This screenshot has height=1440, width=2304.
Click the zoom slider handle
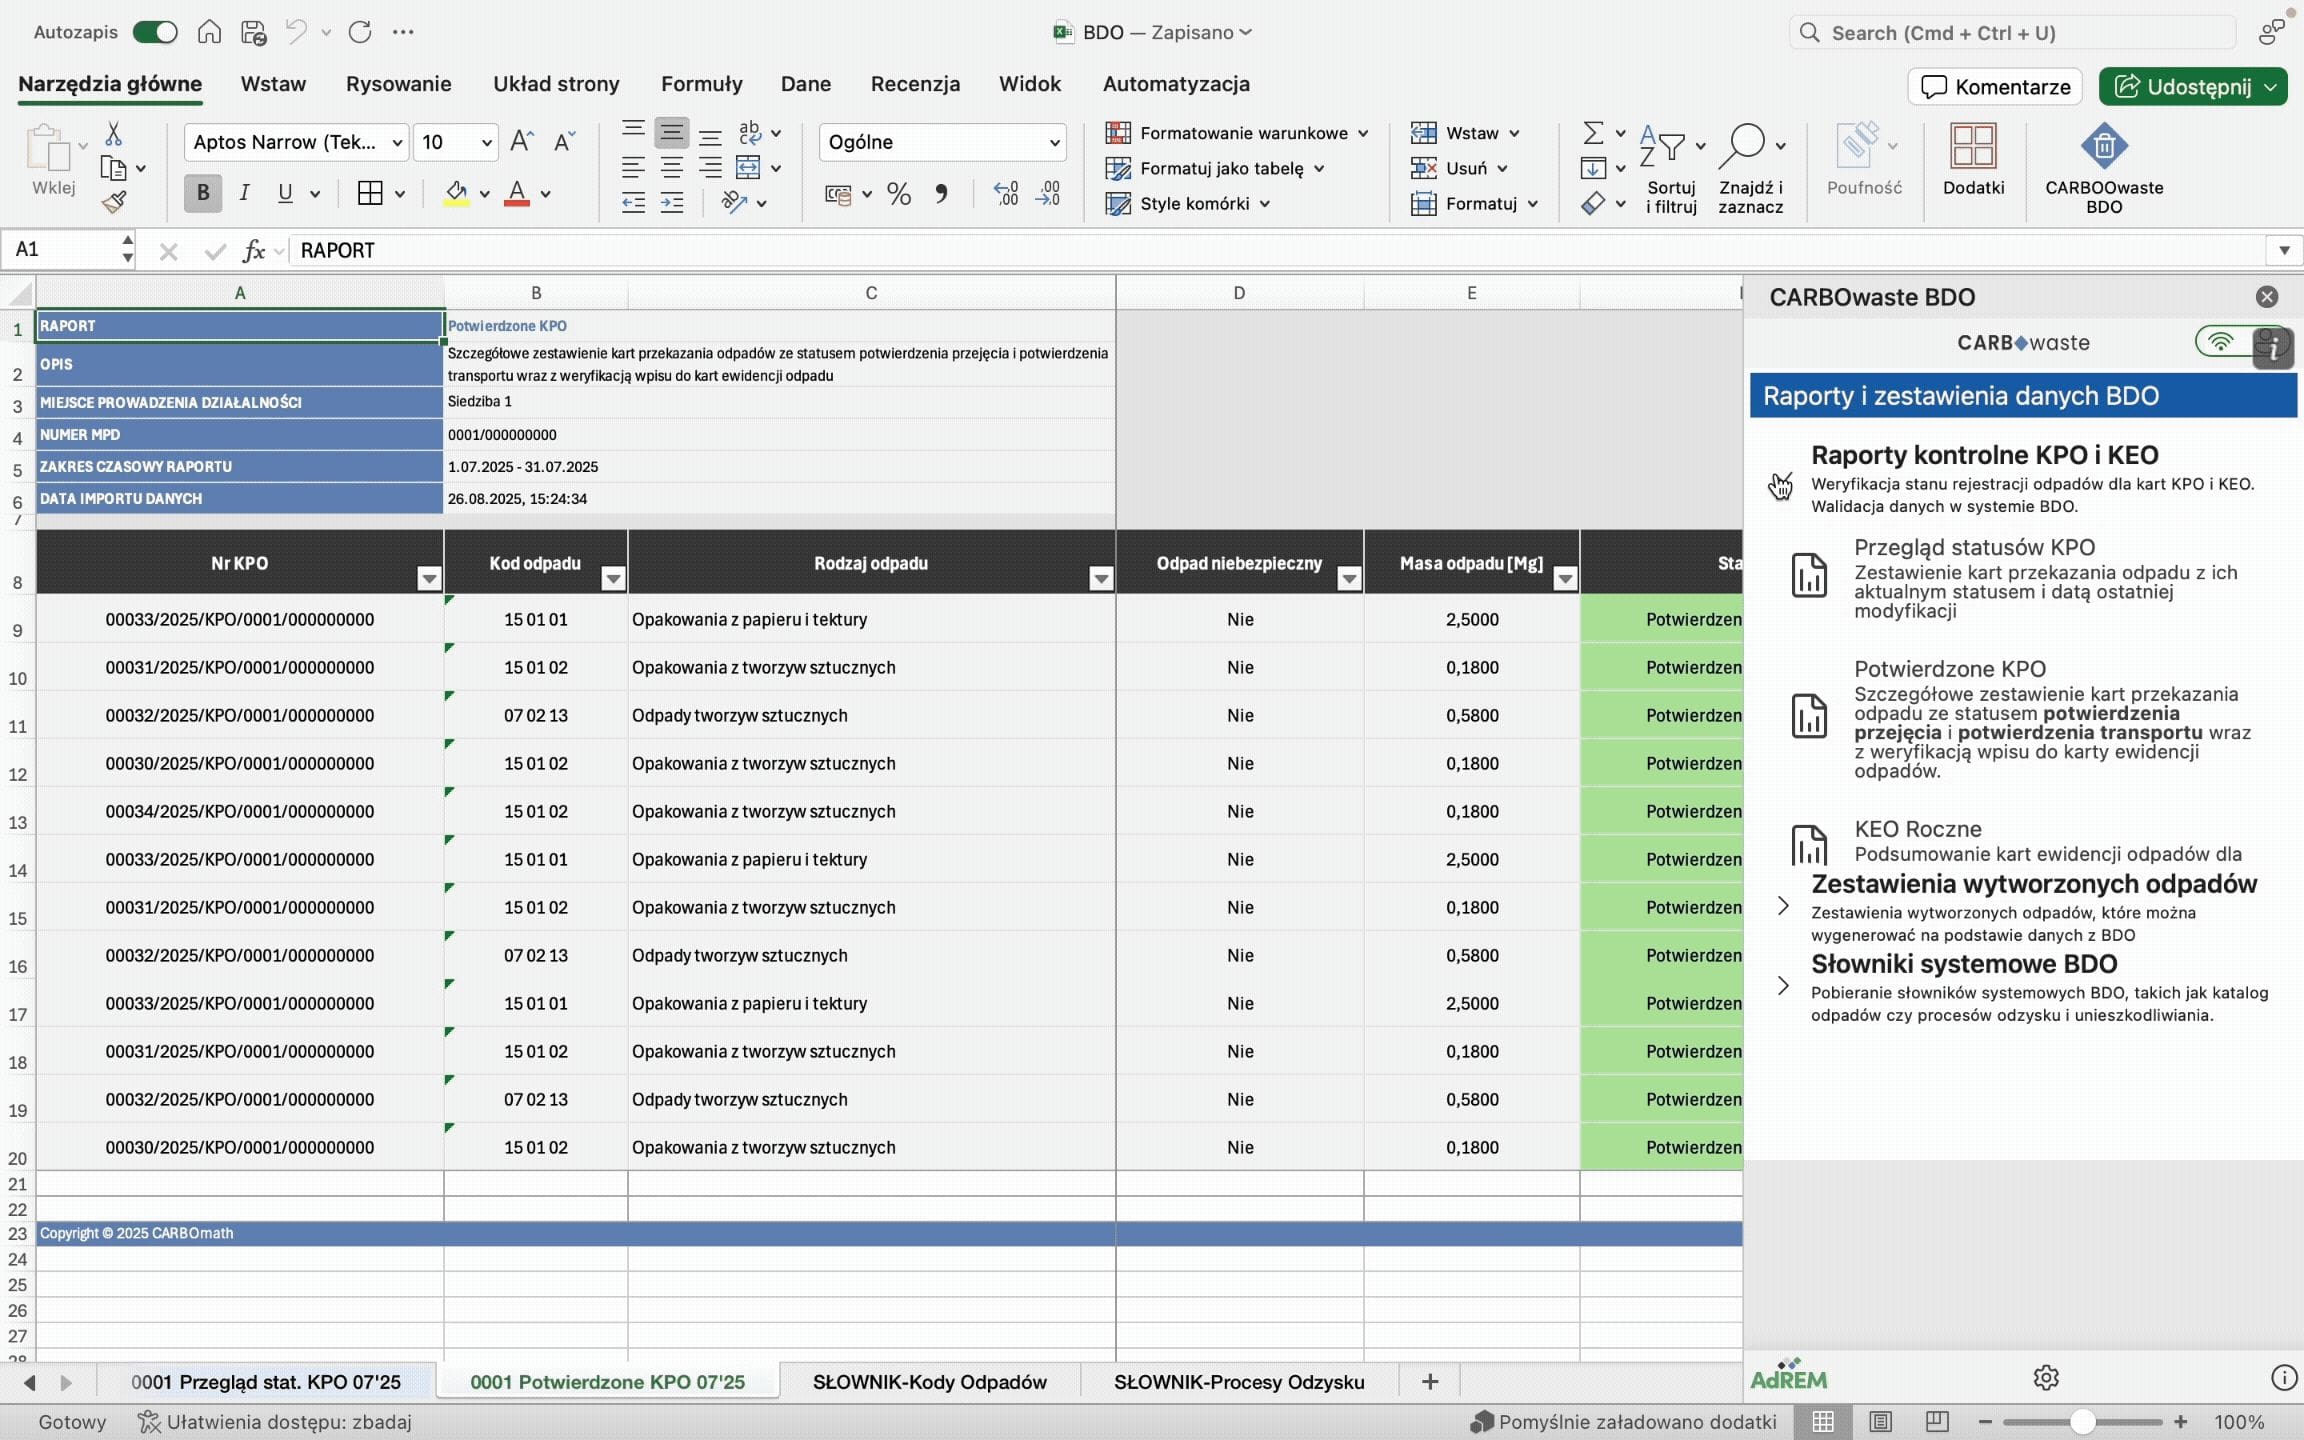pyautogui.click(x=2082, y=1421)
